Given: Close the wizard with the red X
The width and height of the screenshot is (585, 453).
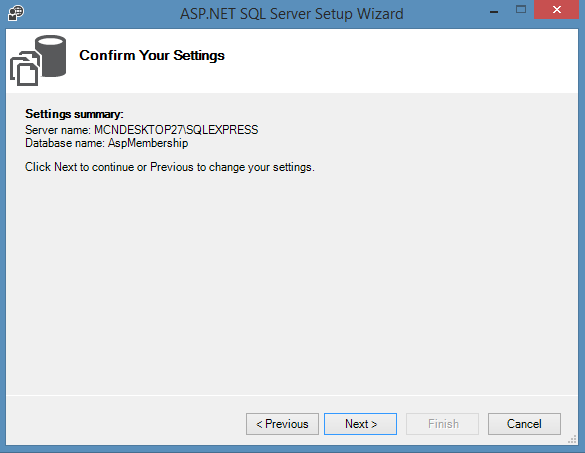Looking at the screenshot, I should 557,10.
